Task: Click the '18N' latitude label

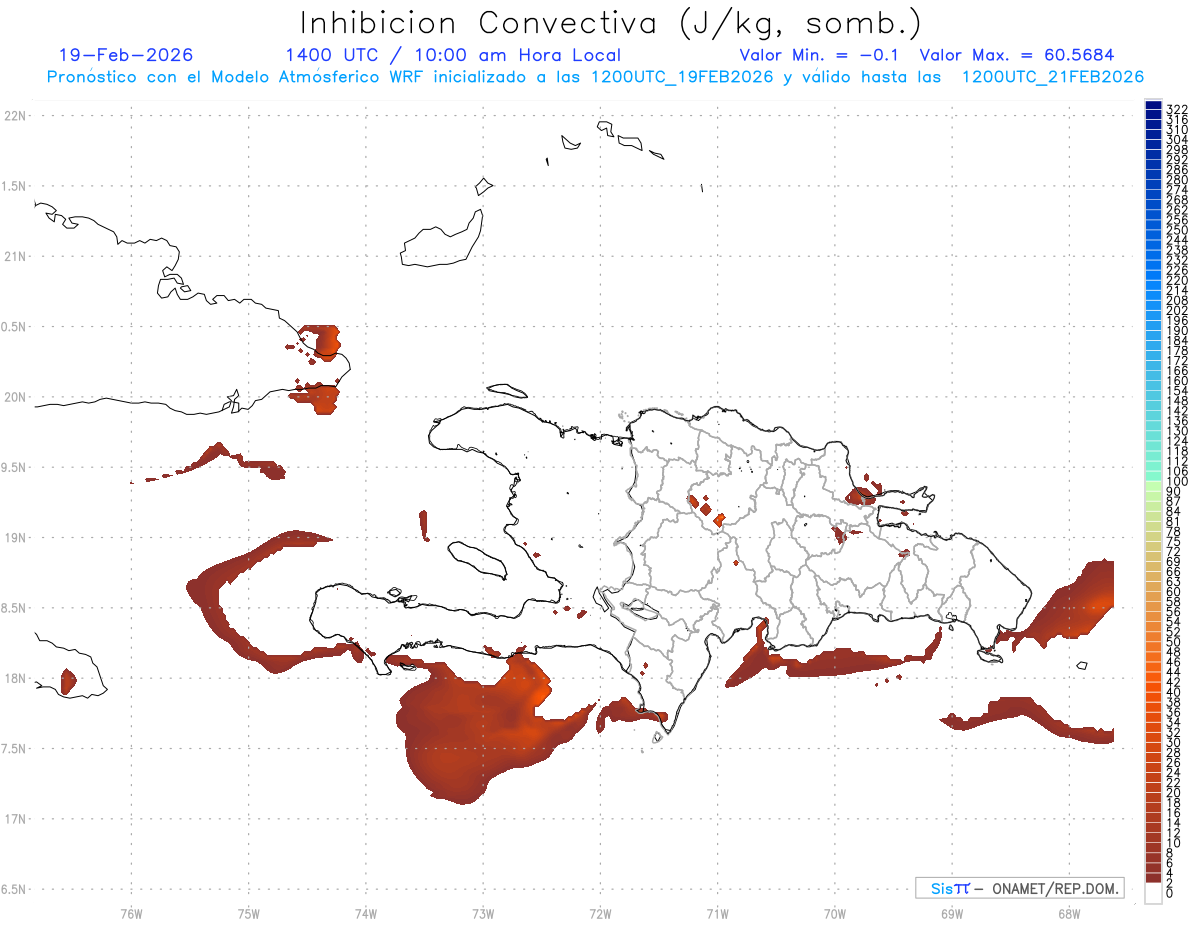Action: click(x=14, y=678)
